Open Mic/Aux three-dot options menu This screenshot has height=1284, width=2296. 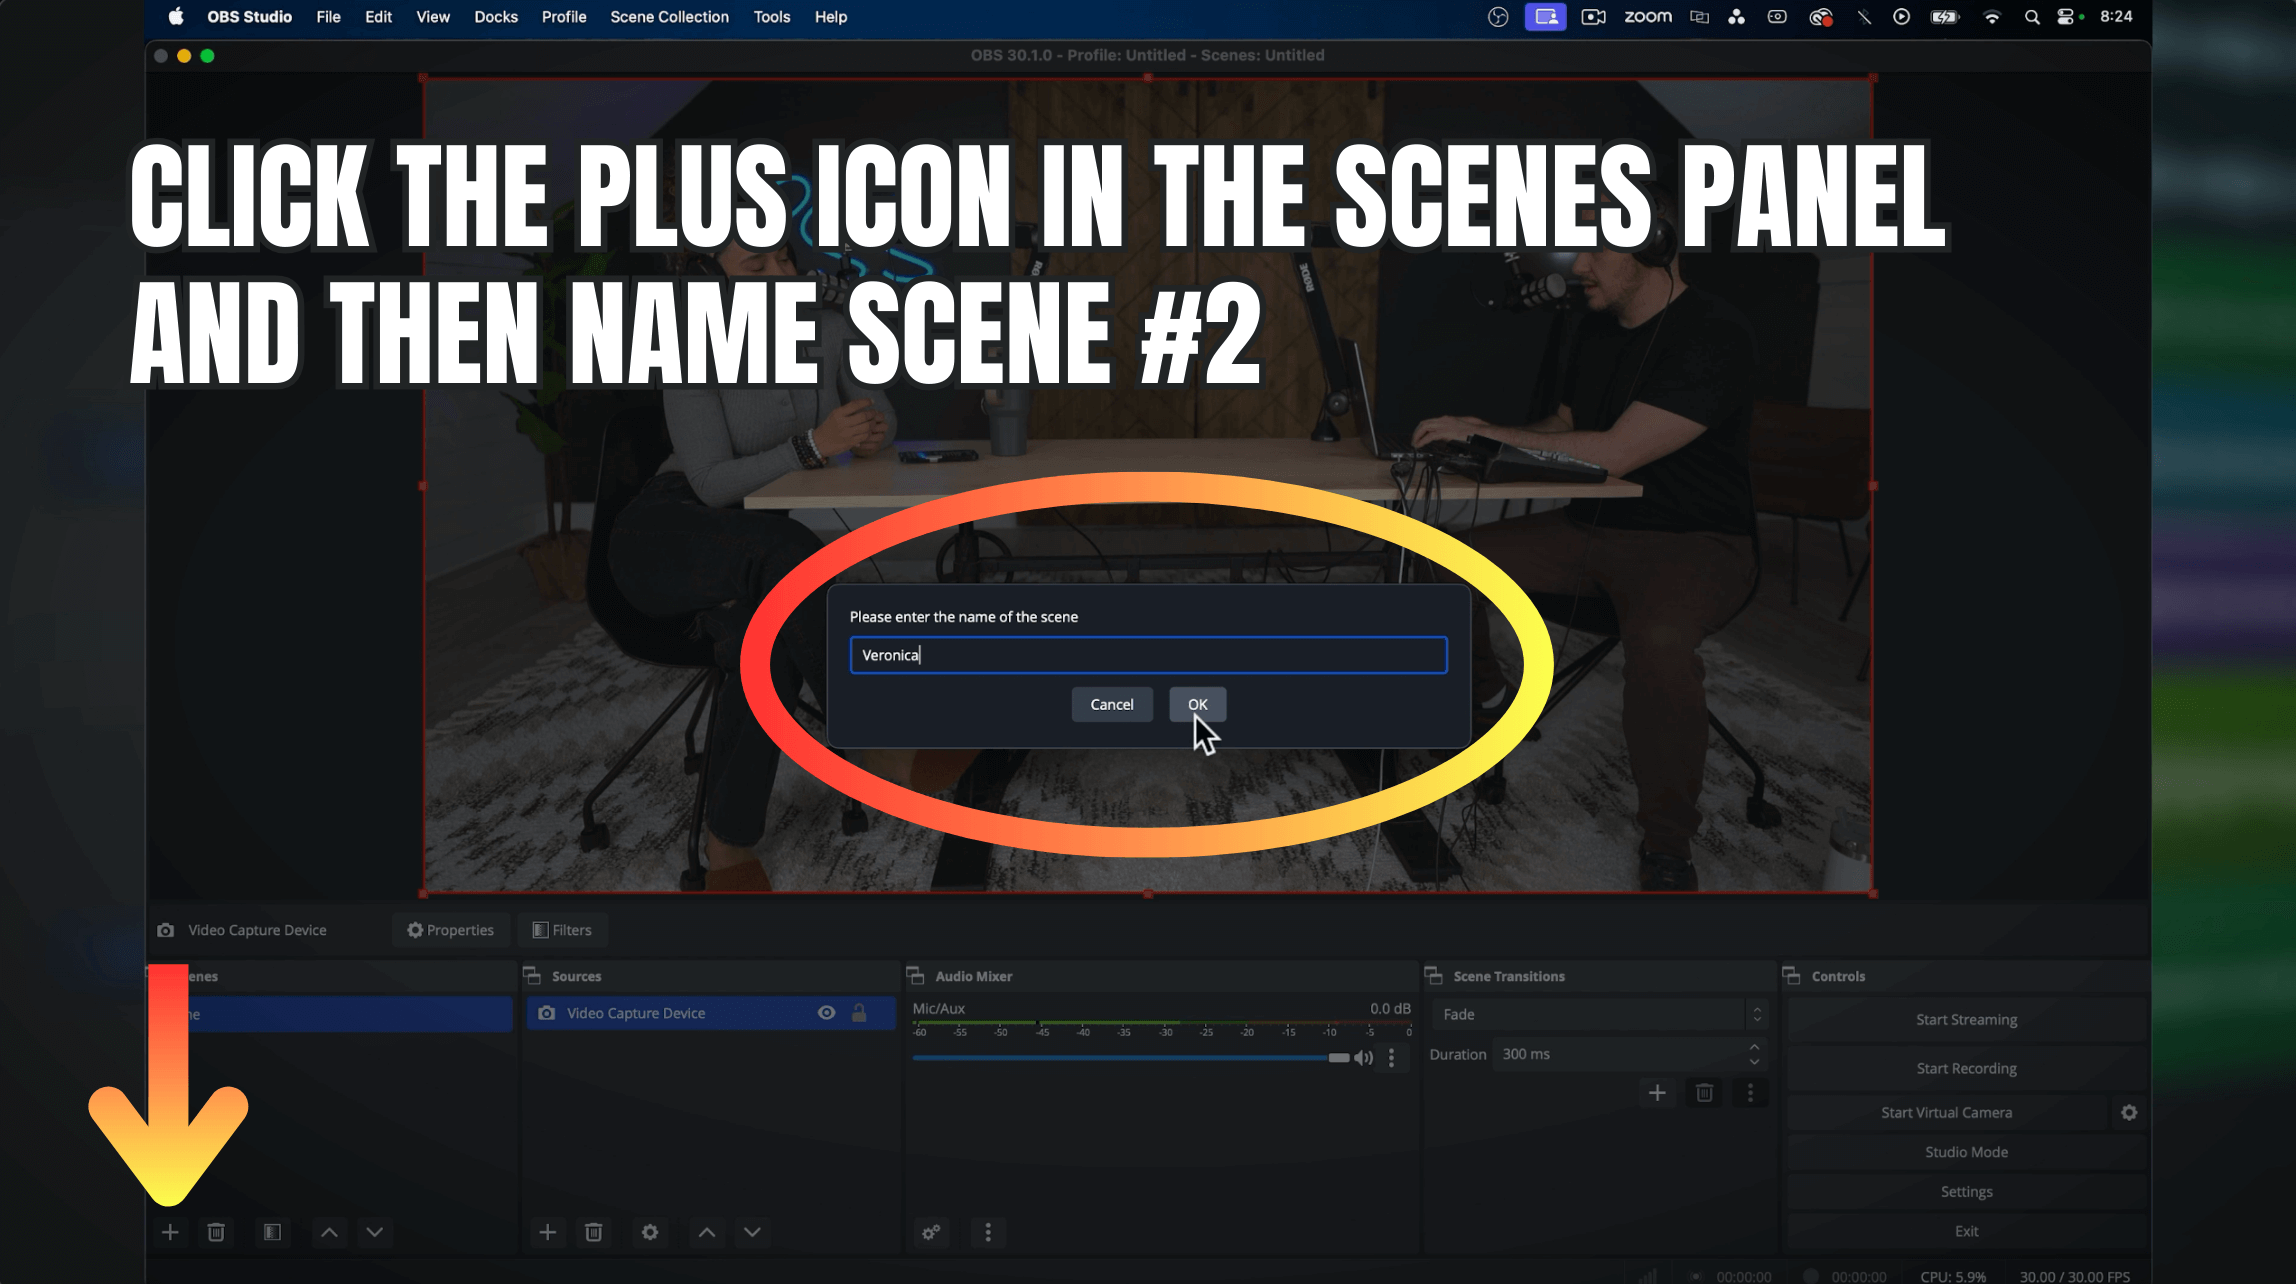point(1391,1058)
